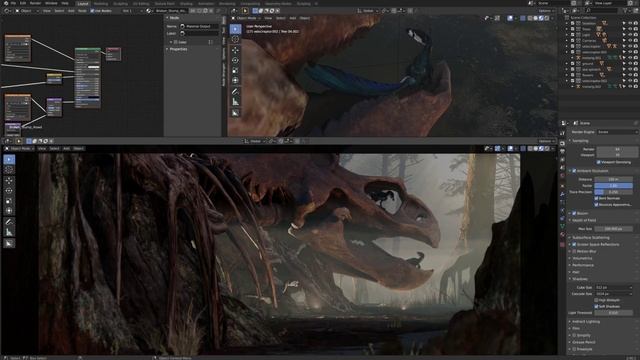Toggle Screen Space Reflections checkbox
This screenshot has height=360, width=640.
click(x=574, y=244)
